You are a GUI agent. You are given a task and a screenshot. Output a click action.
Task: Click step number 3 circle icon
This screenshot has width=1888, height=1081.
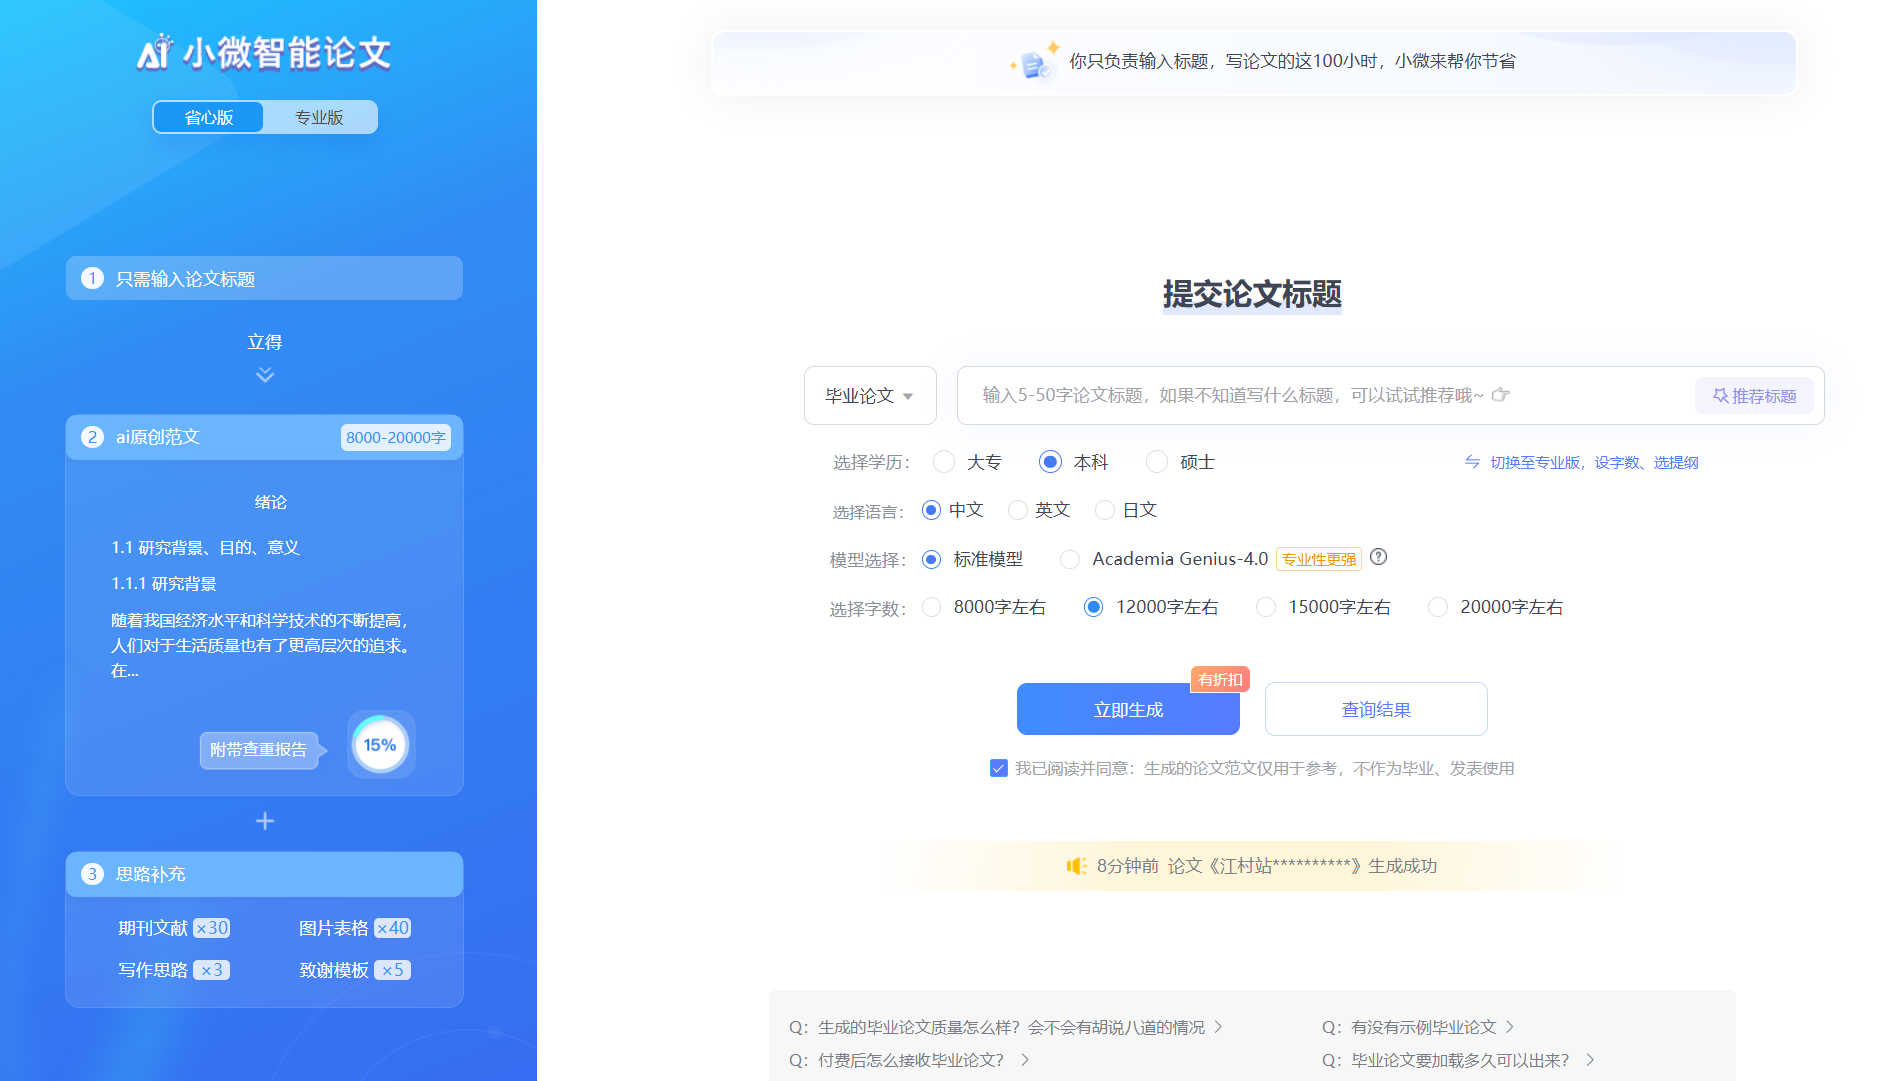92,874
